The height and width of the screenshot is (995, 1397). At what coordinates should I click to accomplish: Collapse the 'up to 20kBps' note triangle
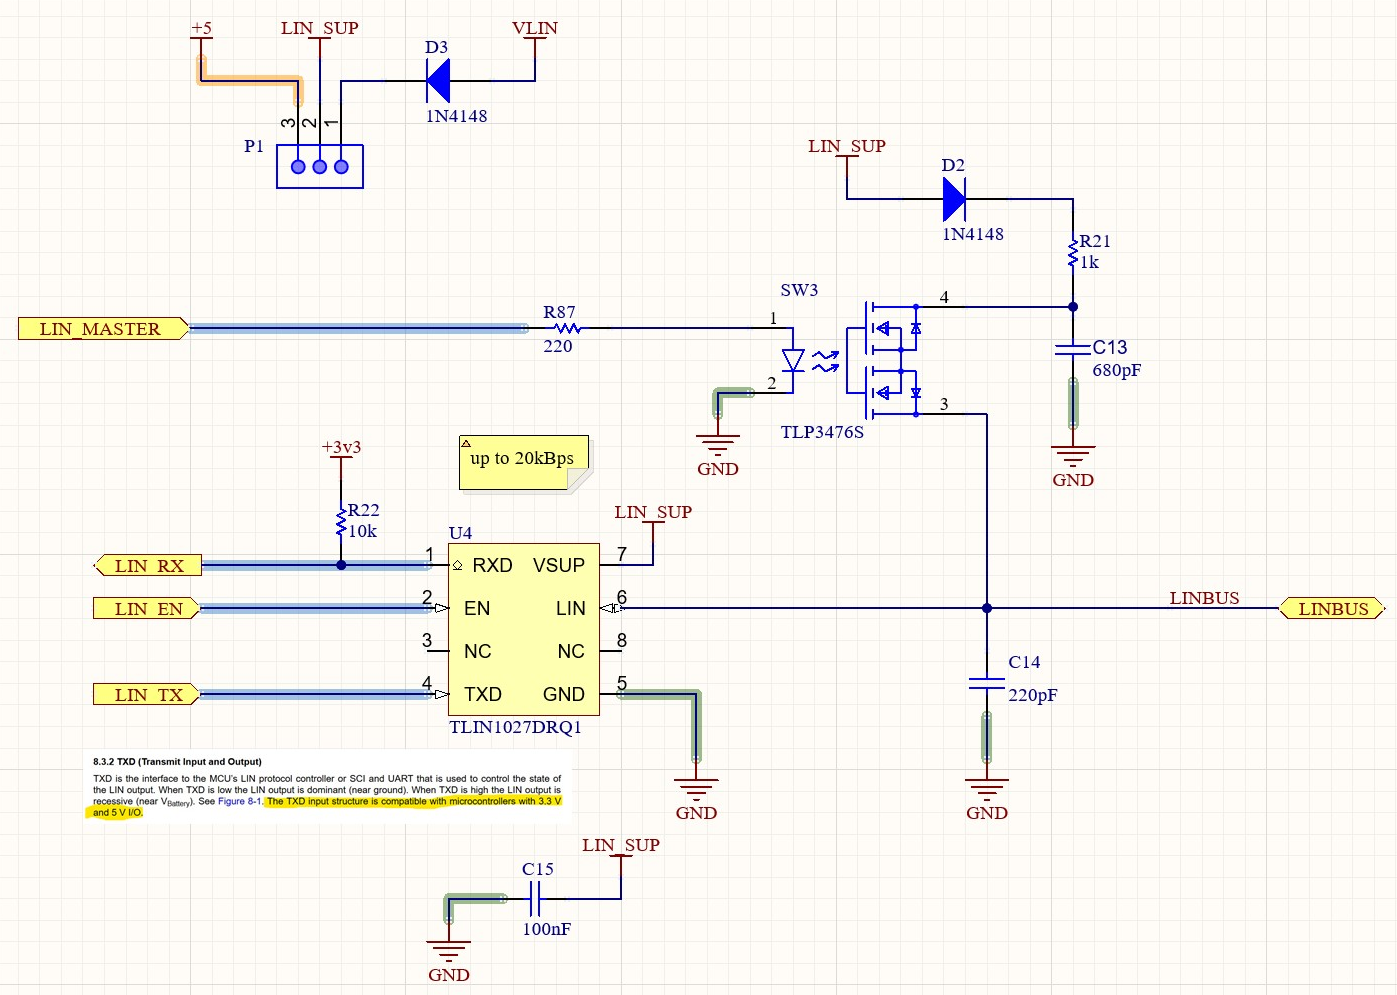click(466, 443)
